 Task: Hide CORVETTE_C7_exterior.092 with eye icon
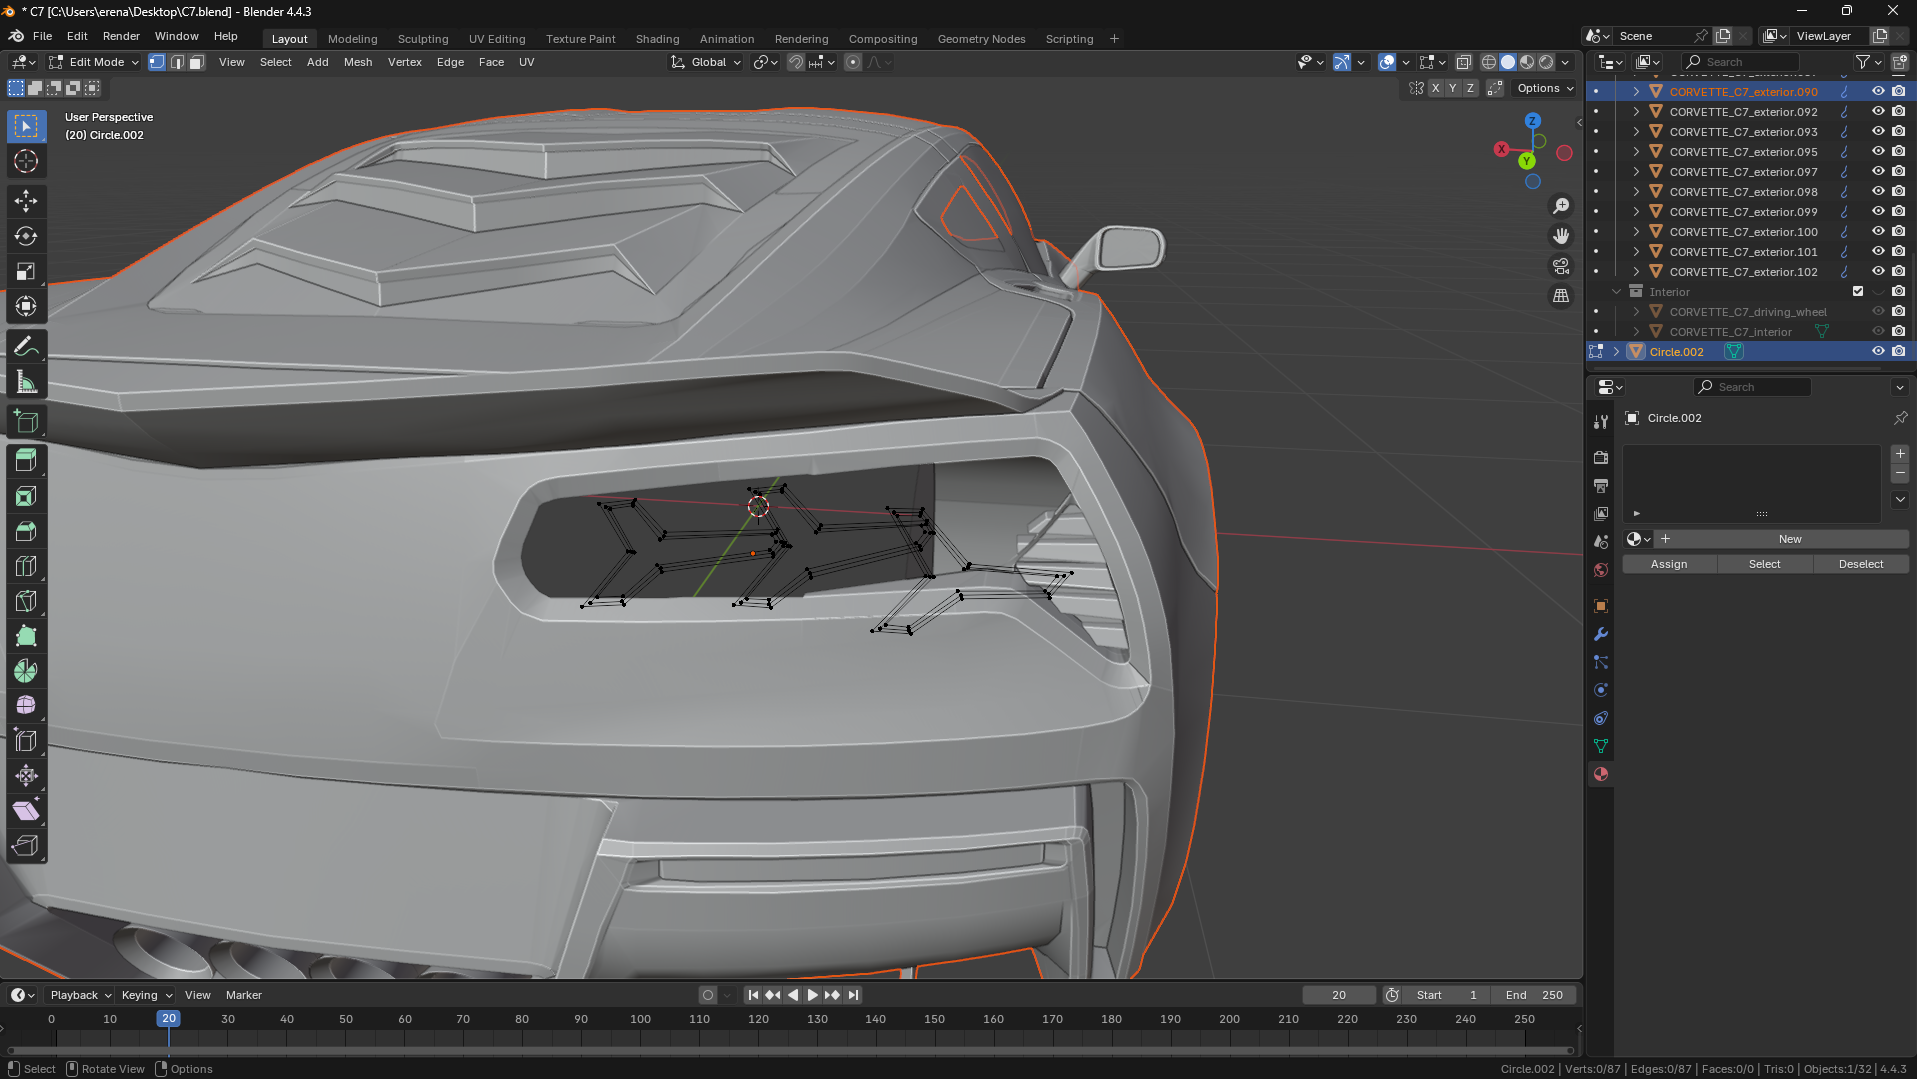[x=1878, y=112]
